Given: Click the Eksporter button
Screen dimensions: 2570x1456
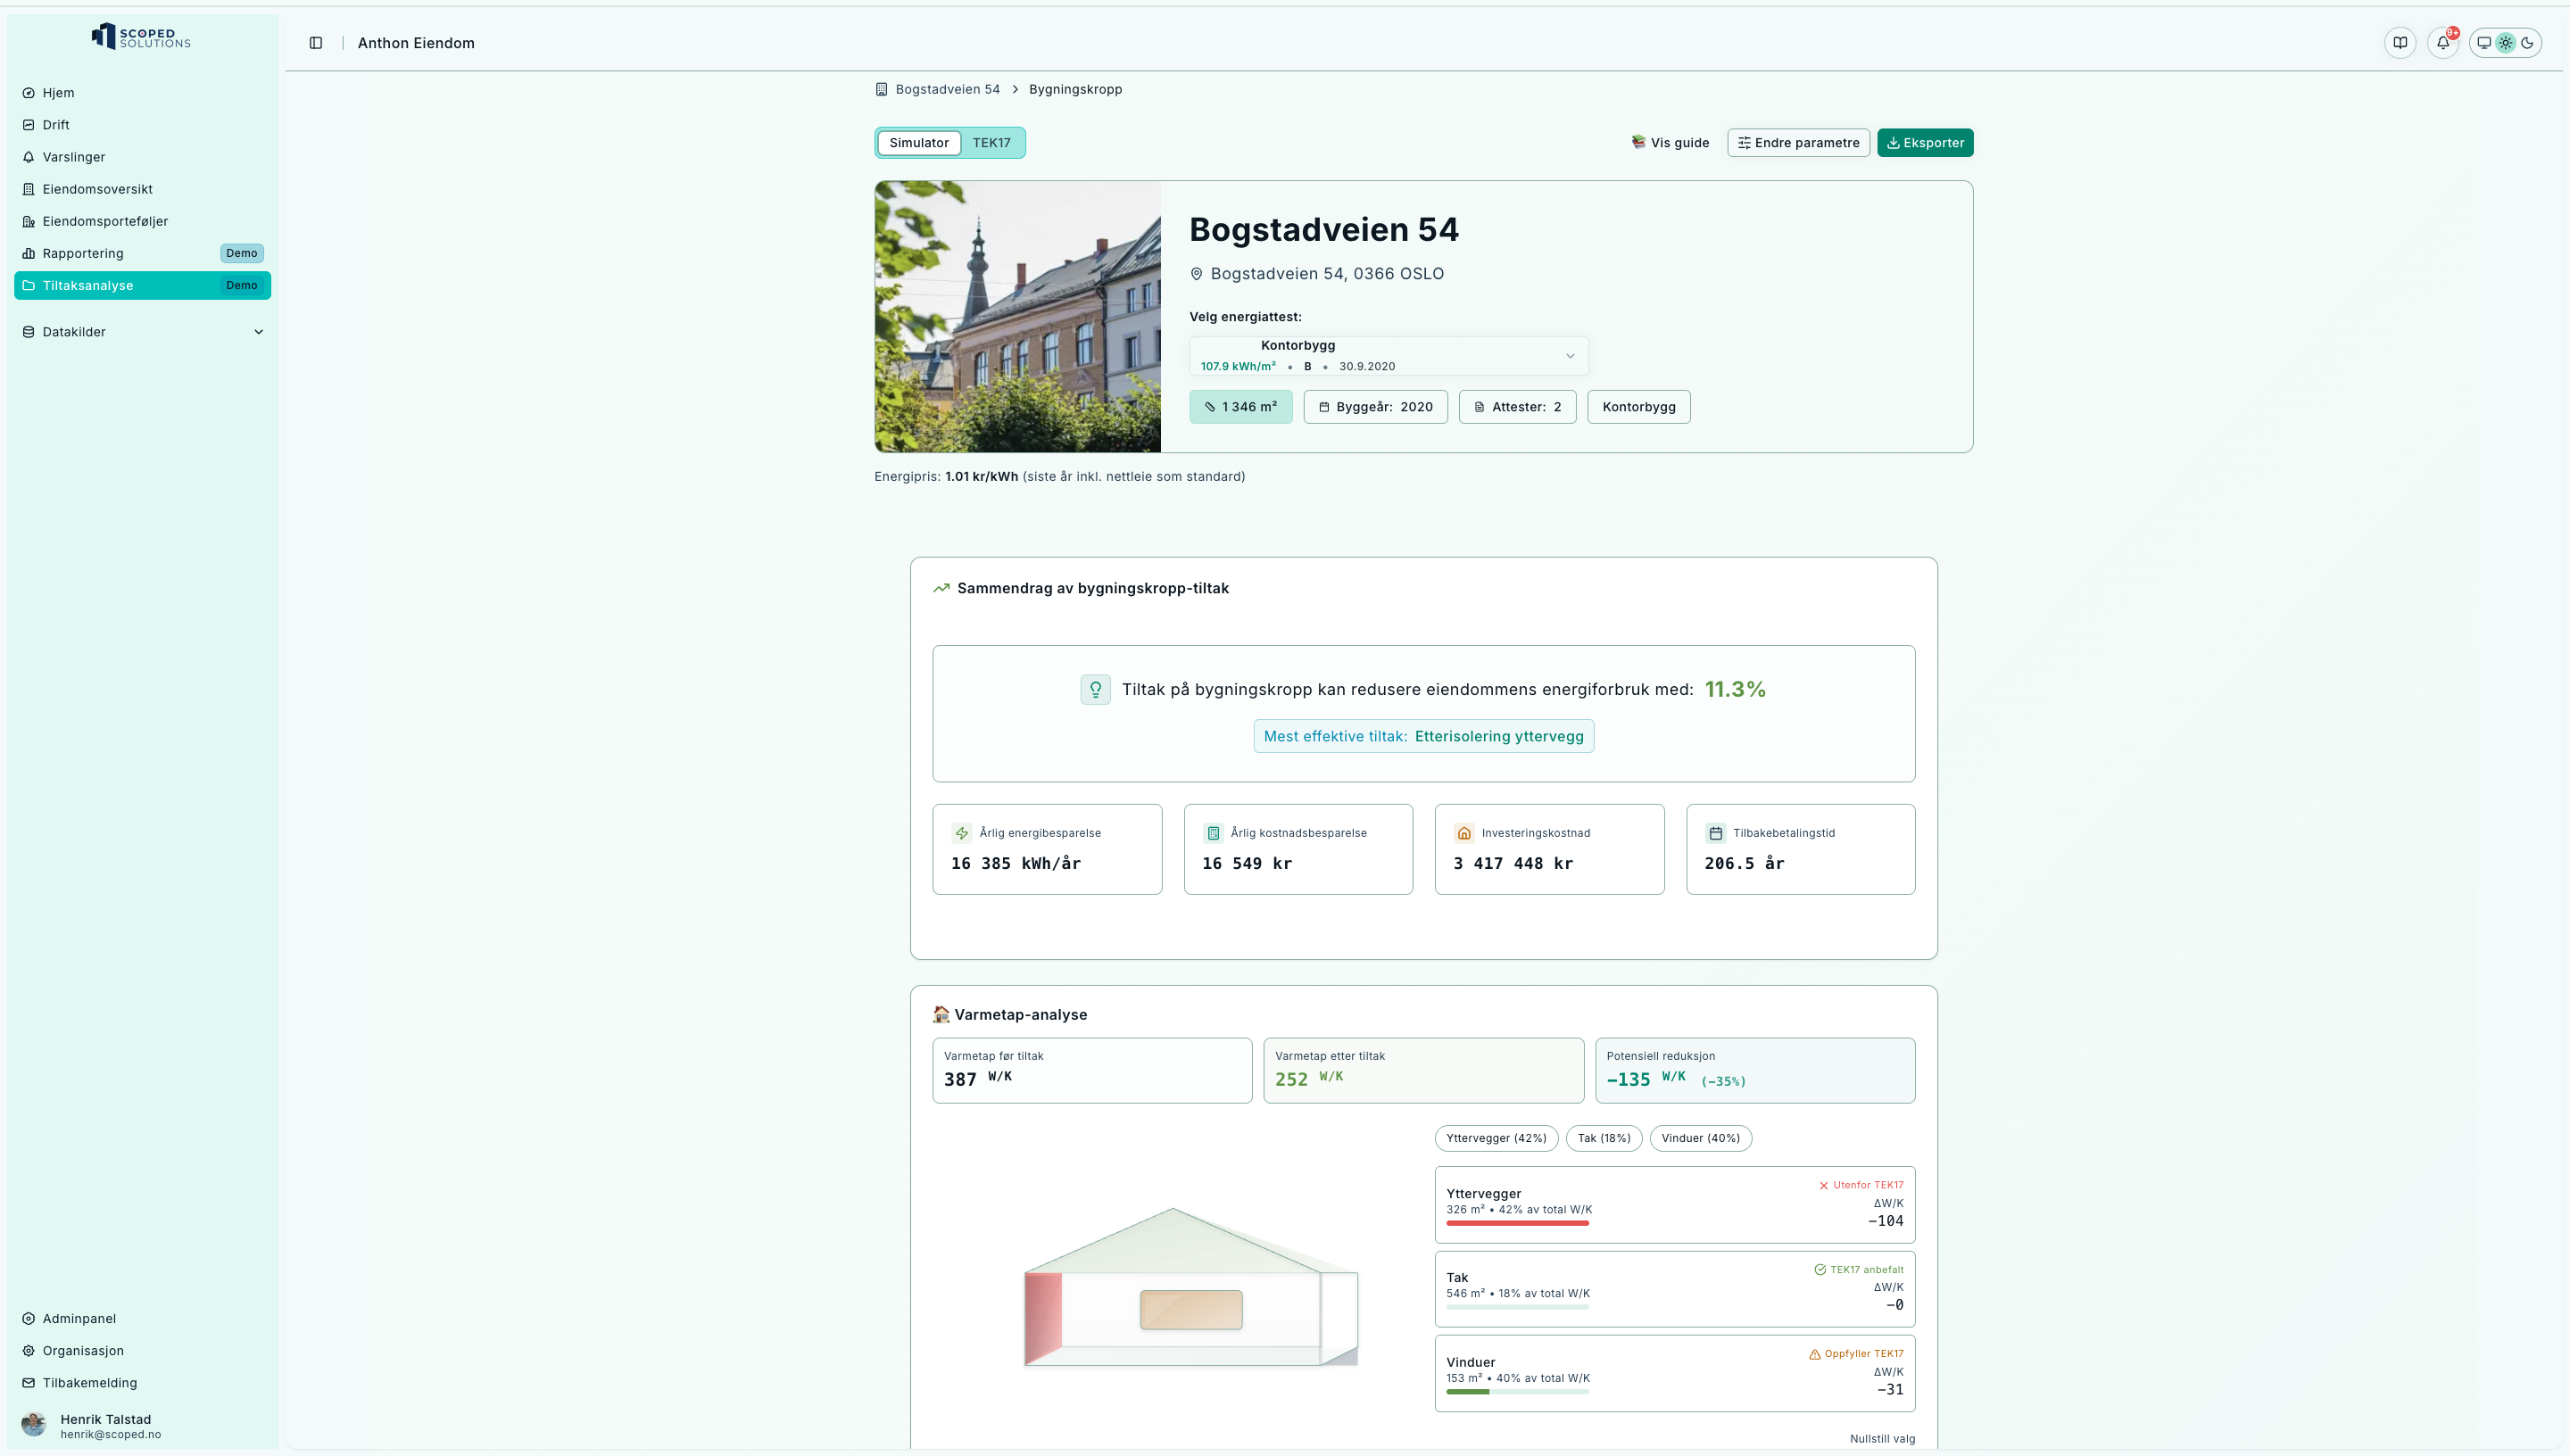Looking at the screenshot, I should click(x=1924, y=143).
